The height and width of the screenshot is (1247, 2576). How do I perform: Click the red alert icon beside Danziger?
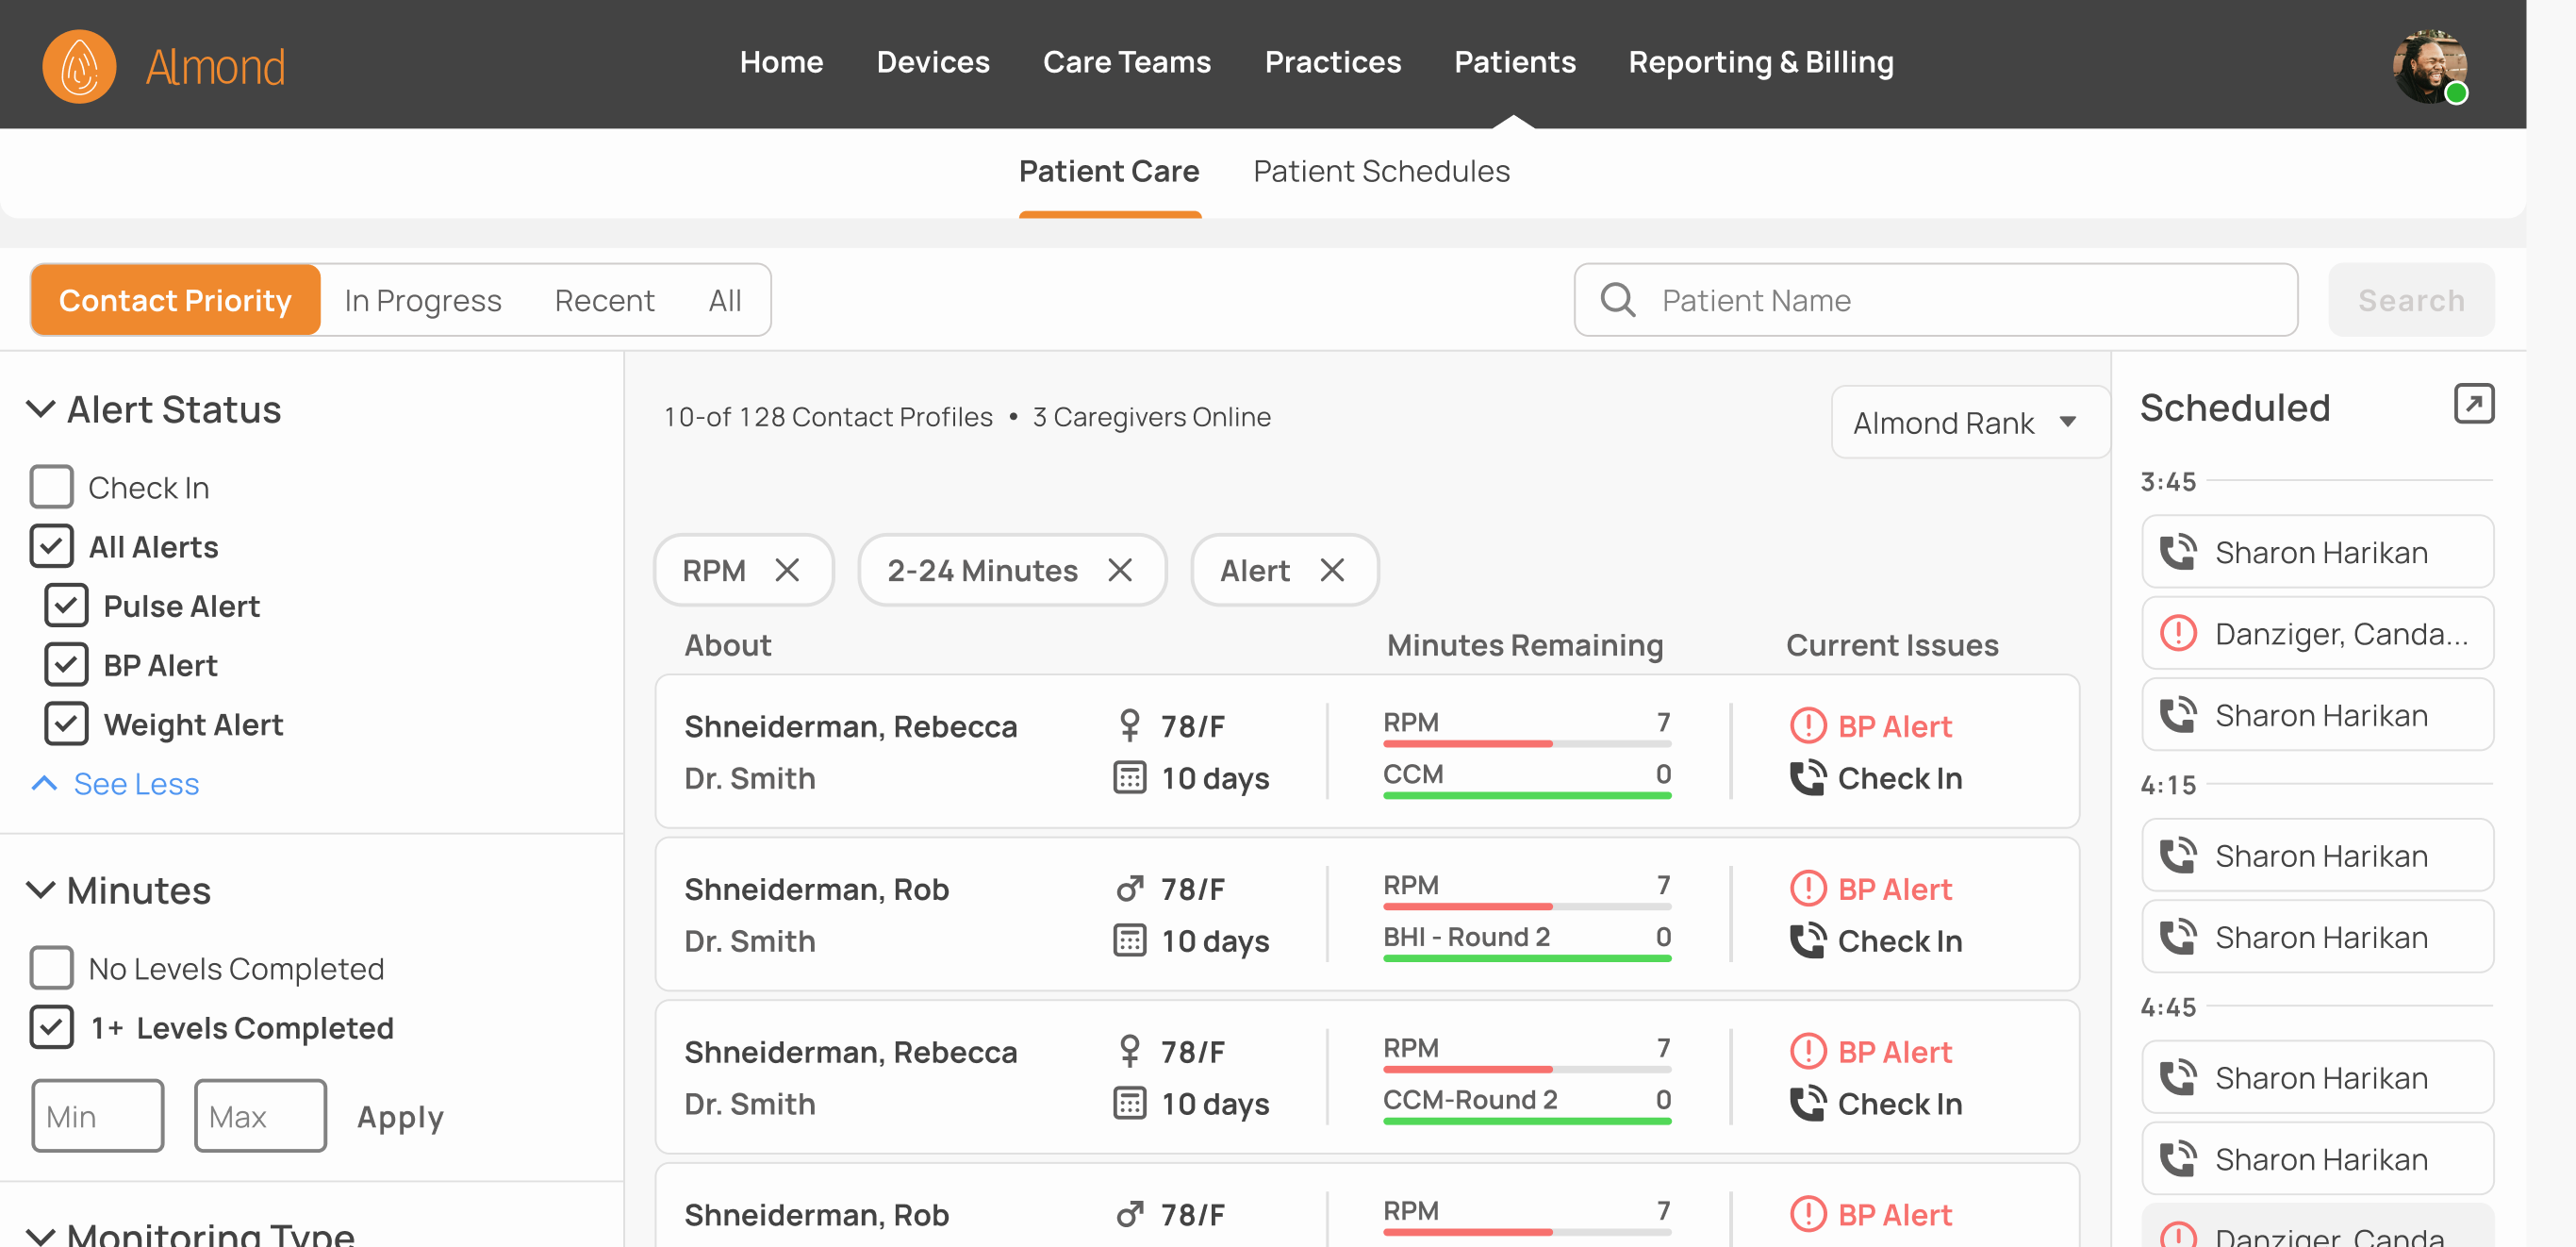coord(2177,633)
